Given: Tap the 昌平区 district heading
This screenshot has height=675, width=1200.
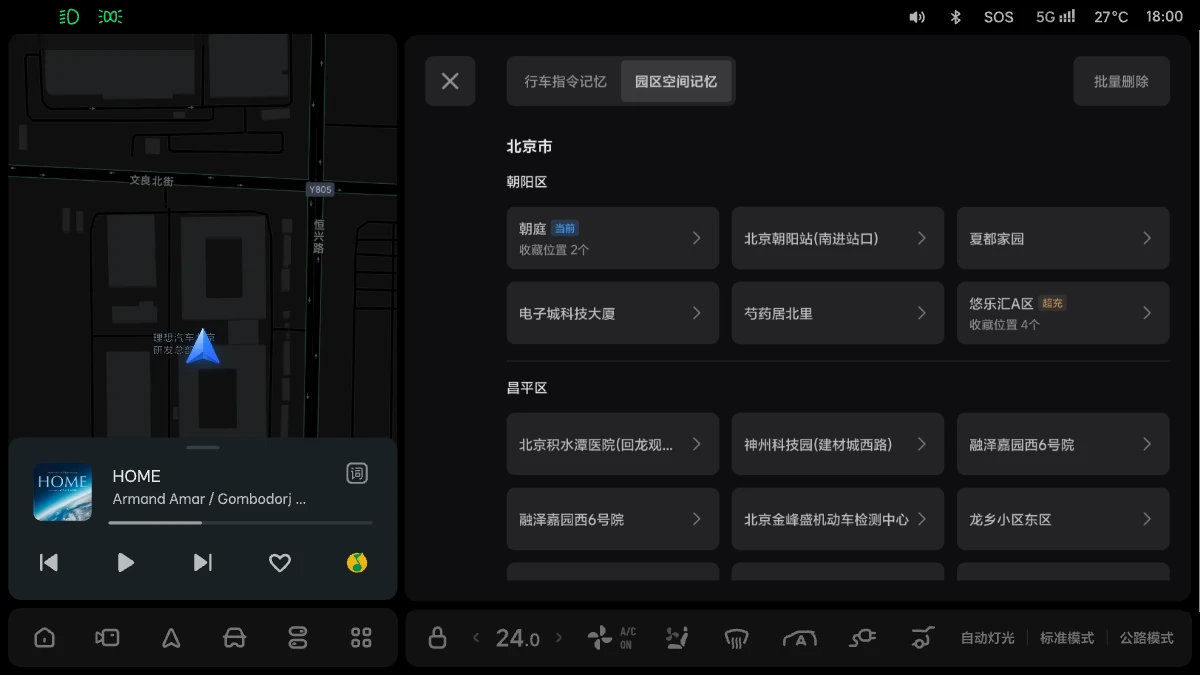Looking at the screenshot, I should [527, 388].
